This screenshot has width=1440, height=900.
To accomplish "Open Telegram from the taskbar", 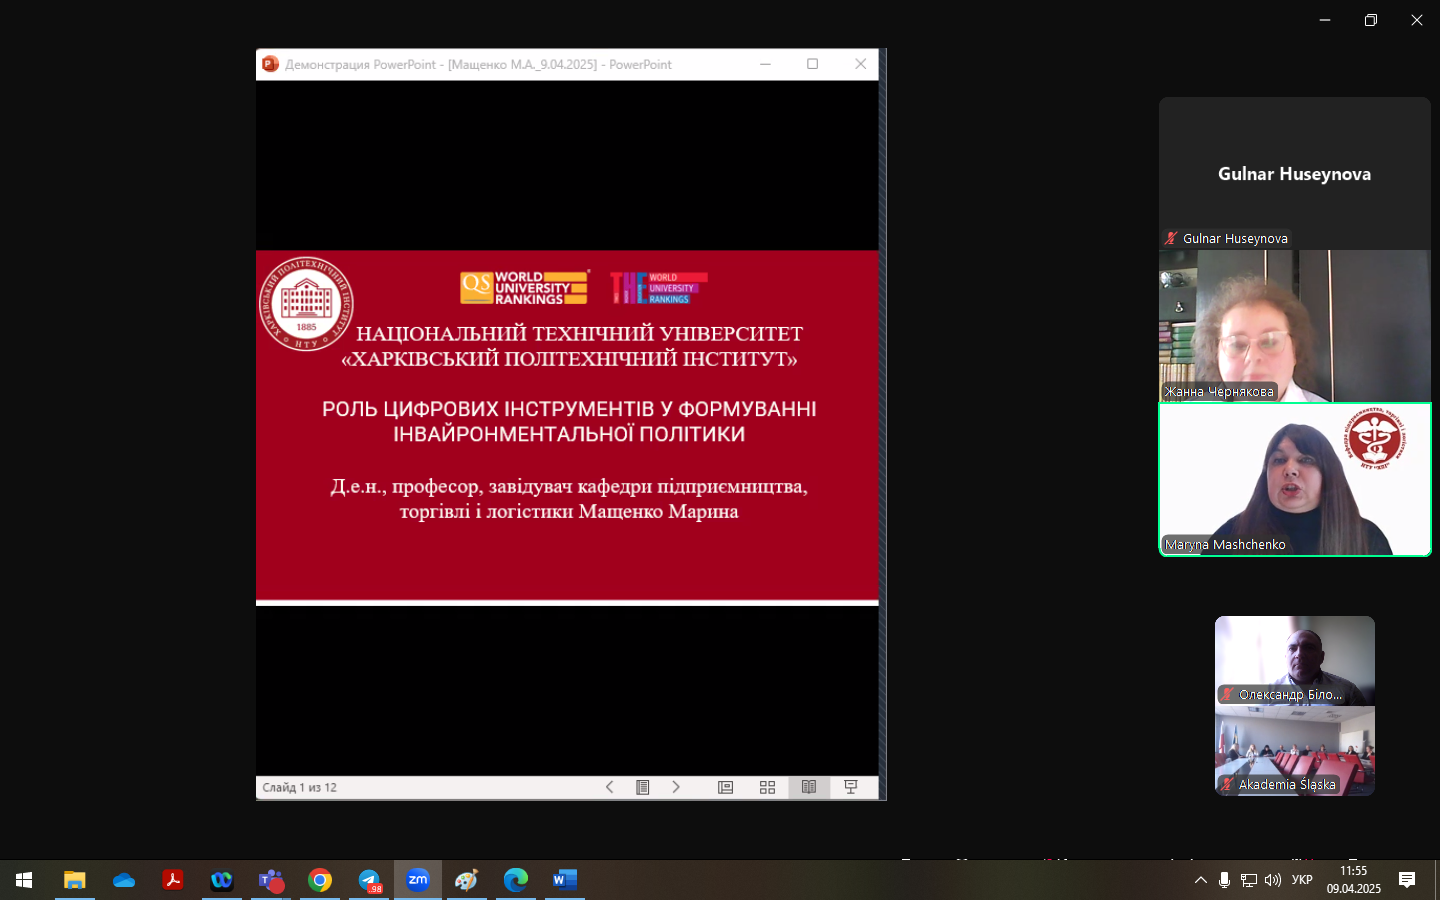I will click(369, 880).
